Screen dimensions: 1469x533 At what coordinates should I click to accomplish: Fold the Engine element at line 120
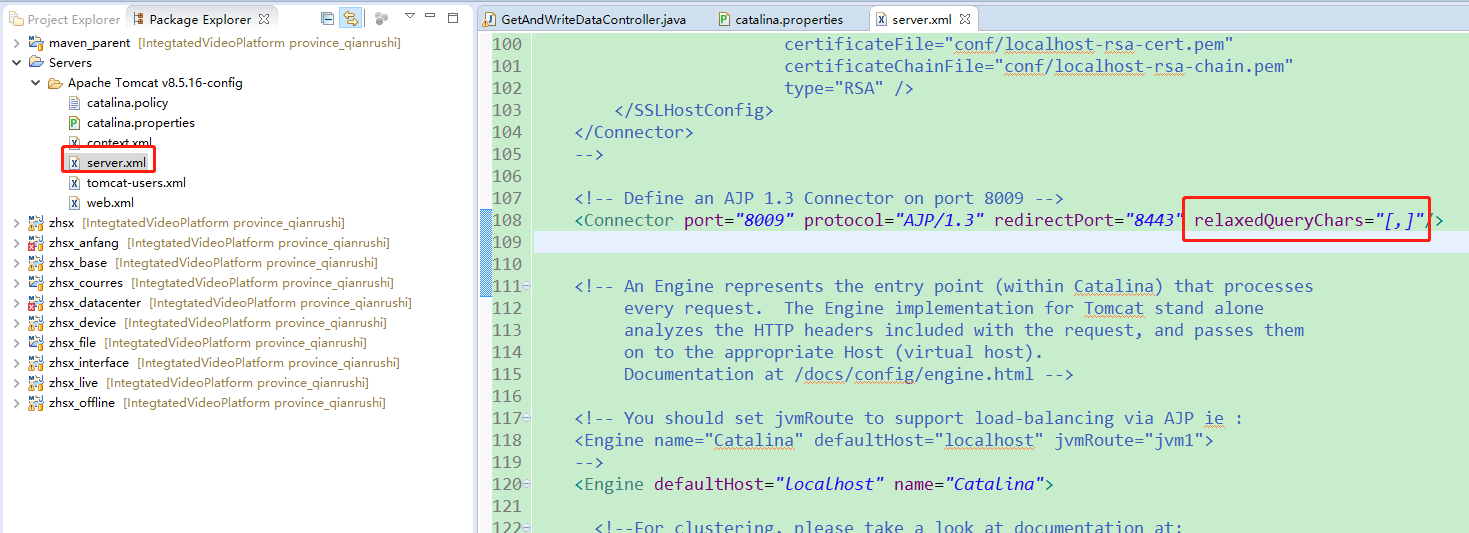527,485
